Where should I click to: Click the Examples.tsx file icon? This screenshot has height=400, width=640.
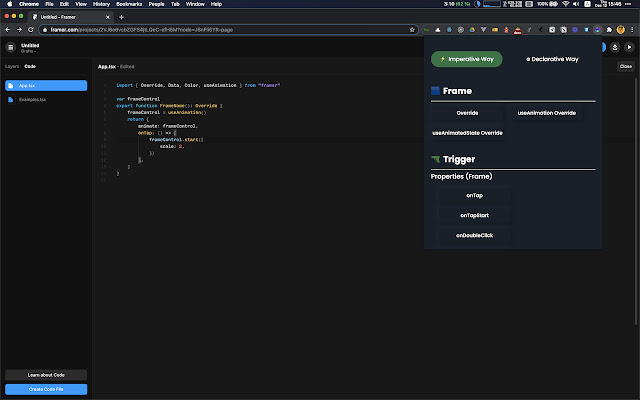pyautogui.click(x=11, y=100)
